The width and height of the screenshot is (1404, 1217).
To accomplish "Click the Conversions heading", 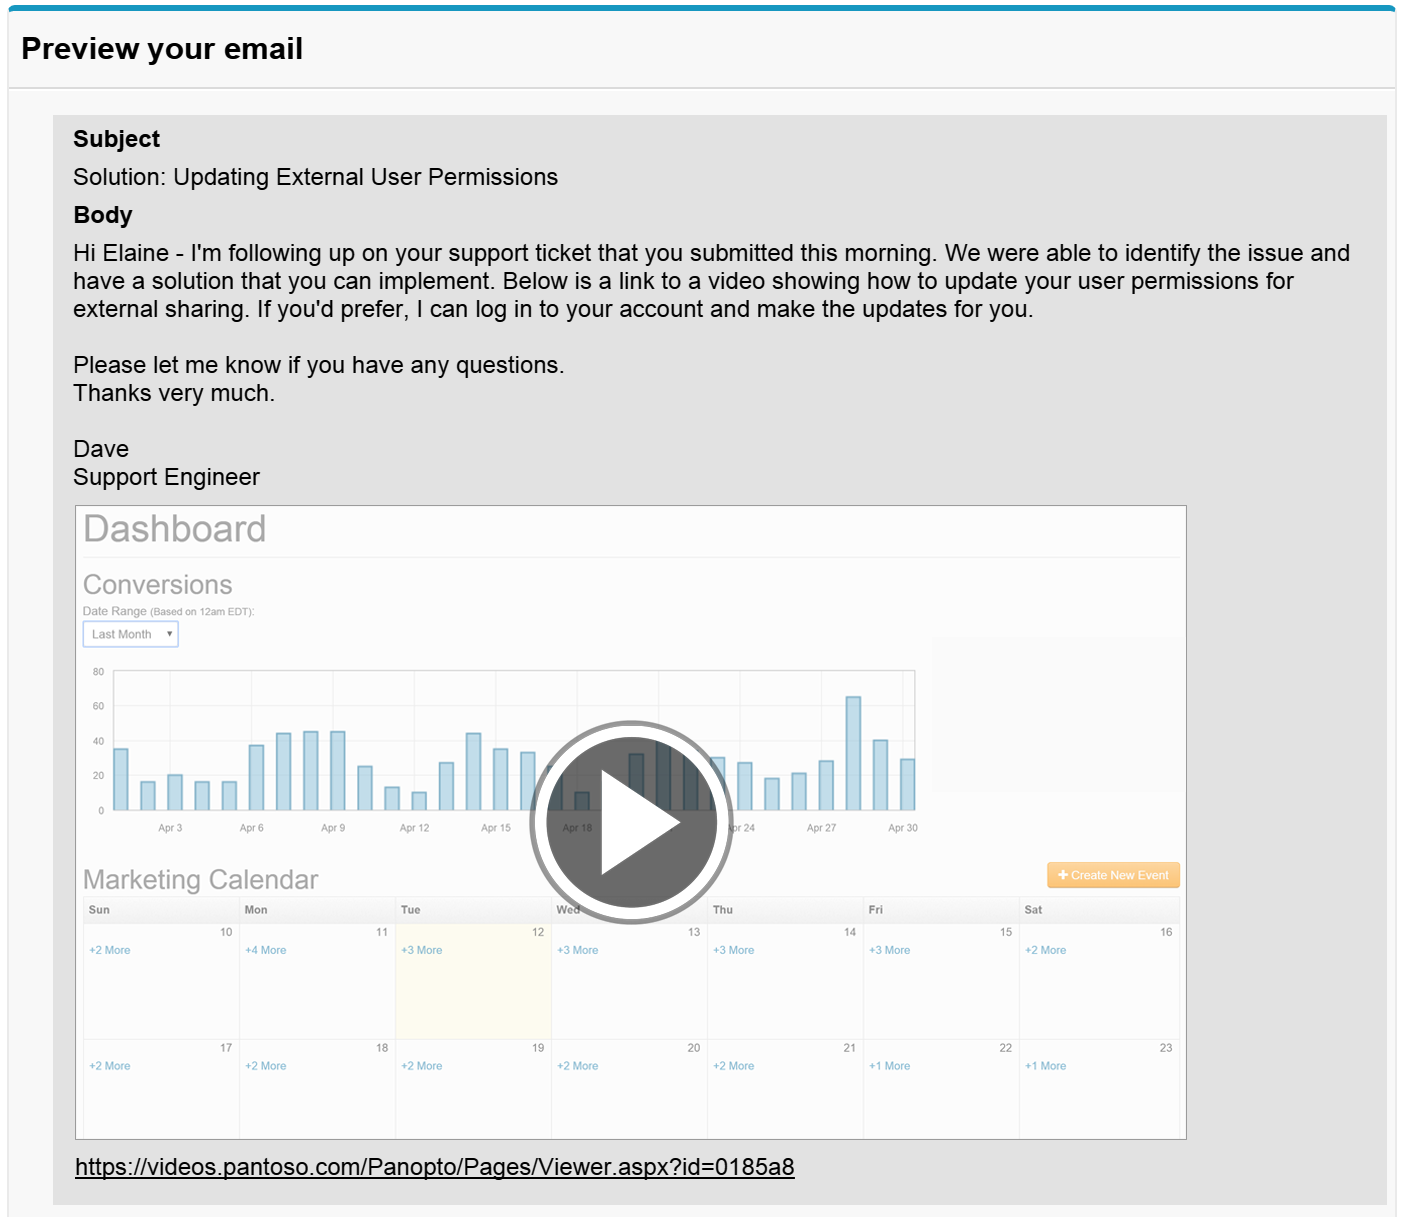I will click(x=158, y=585).
